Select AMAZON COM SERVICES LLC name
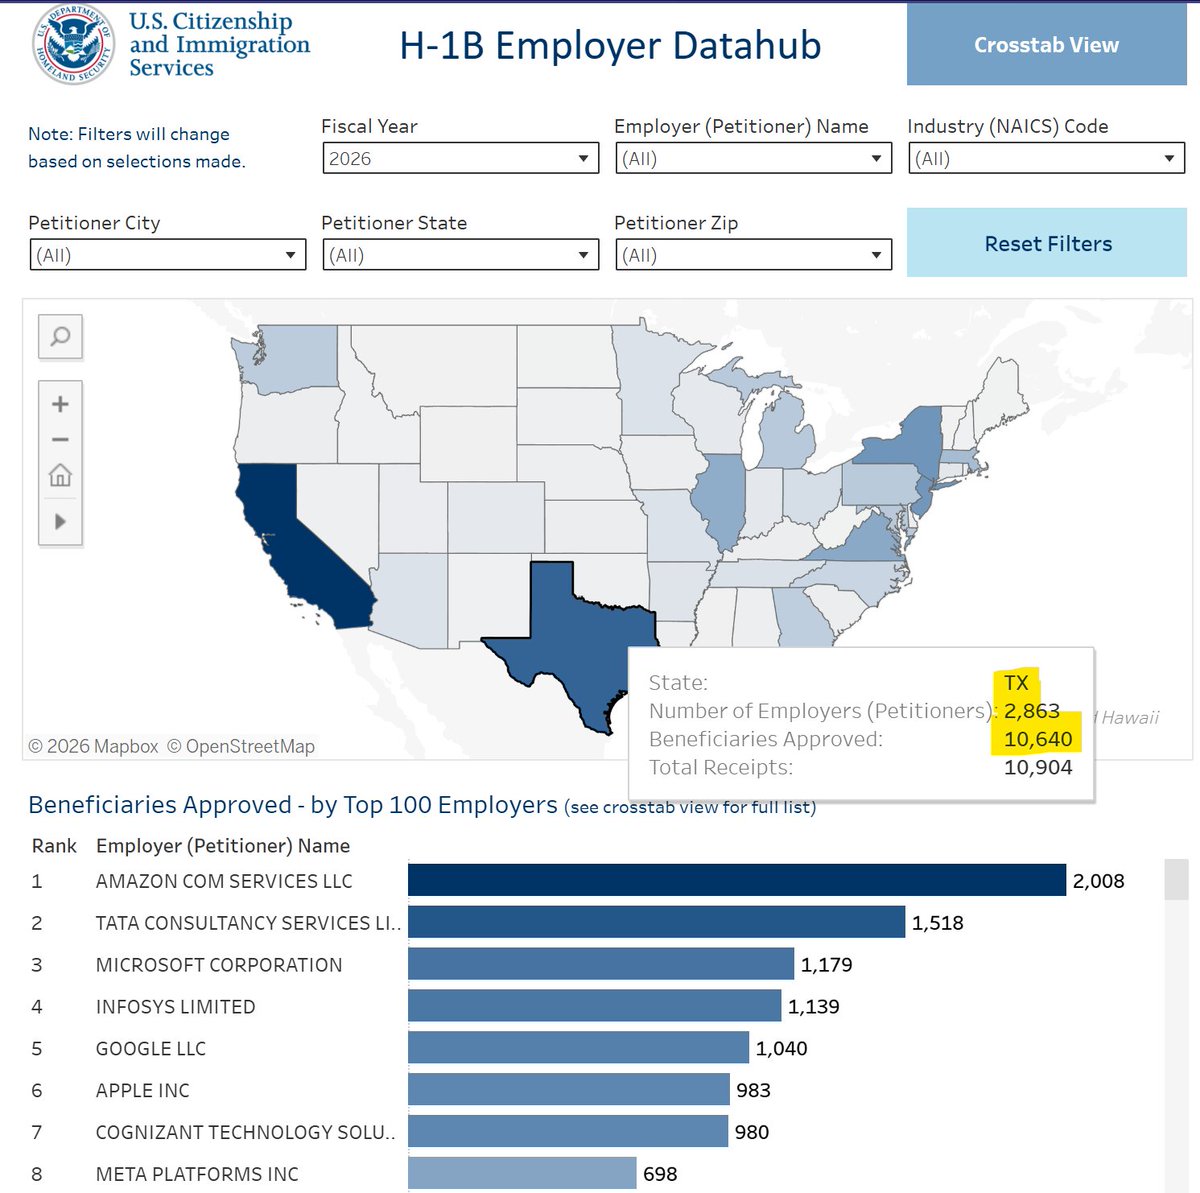This screenshot has width=1200, height=1193. pyautogui.click(x=224, y=881)
